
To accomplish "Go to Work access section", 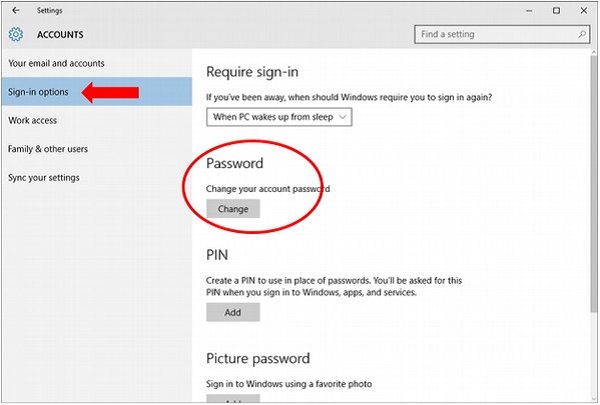I will 33,121.
